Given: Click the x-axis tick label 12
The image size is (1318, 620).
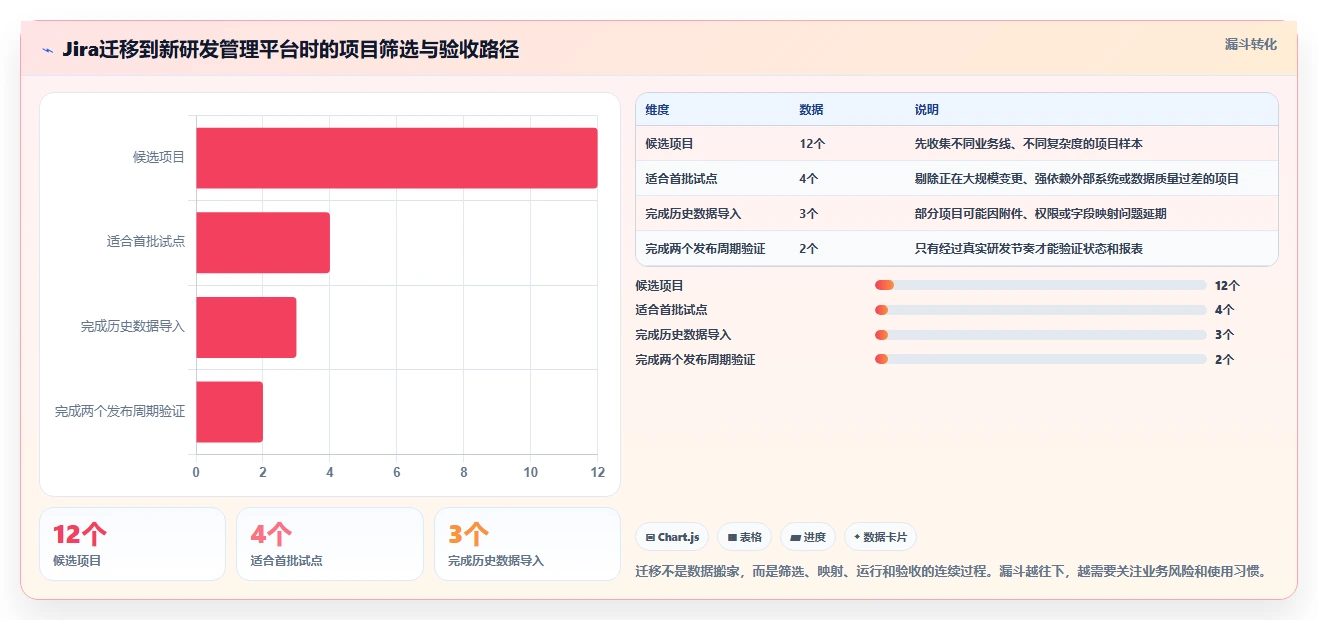Looking at the screenshot, I should tap(598, 472).
